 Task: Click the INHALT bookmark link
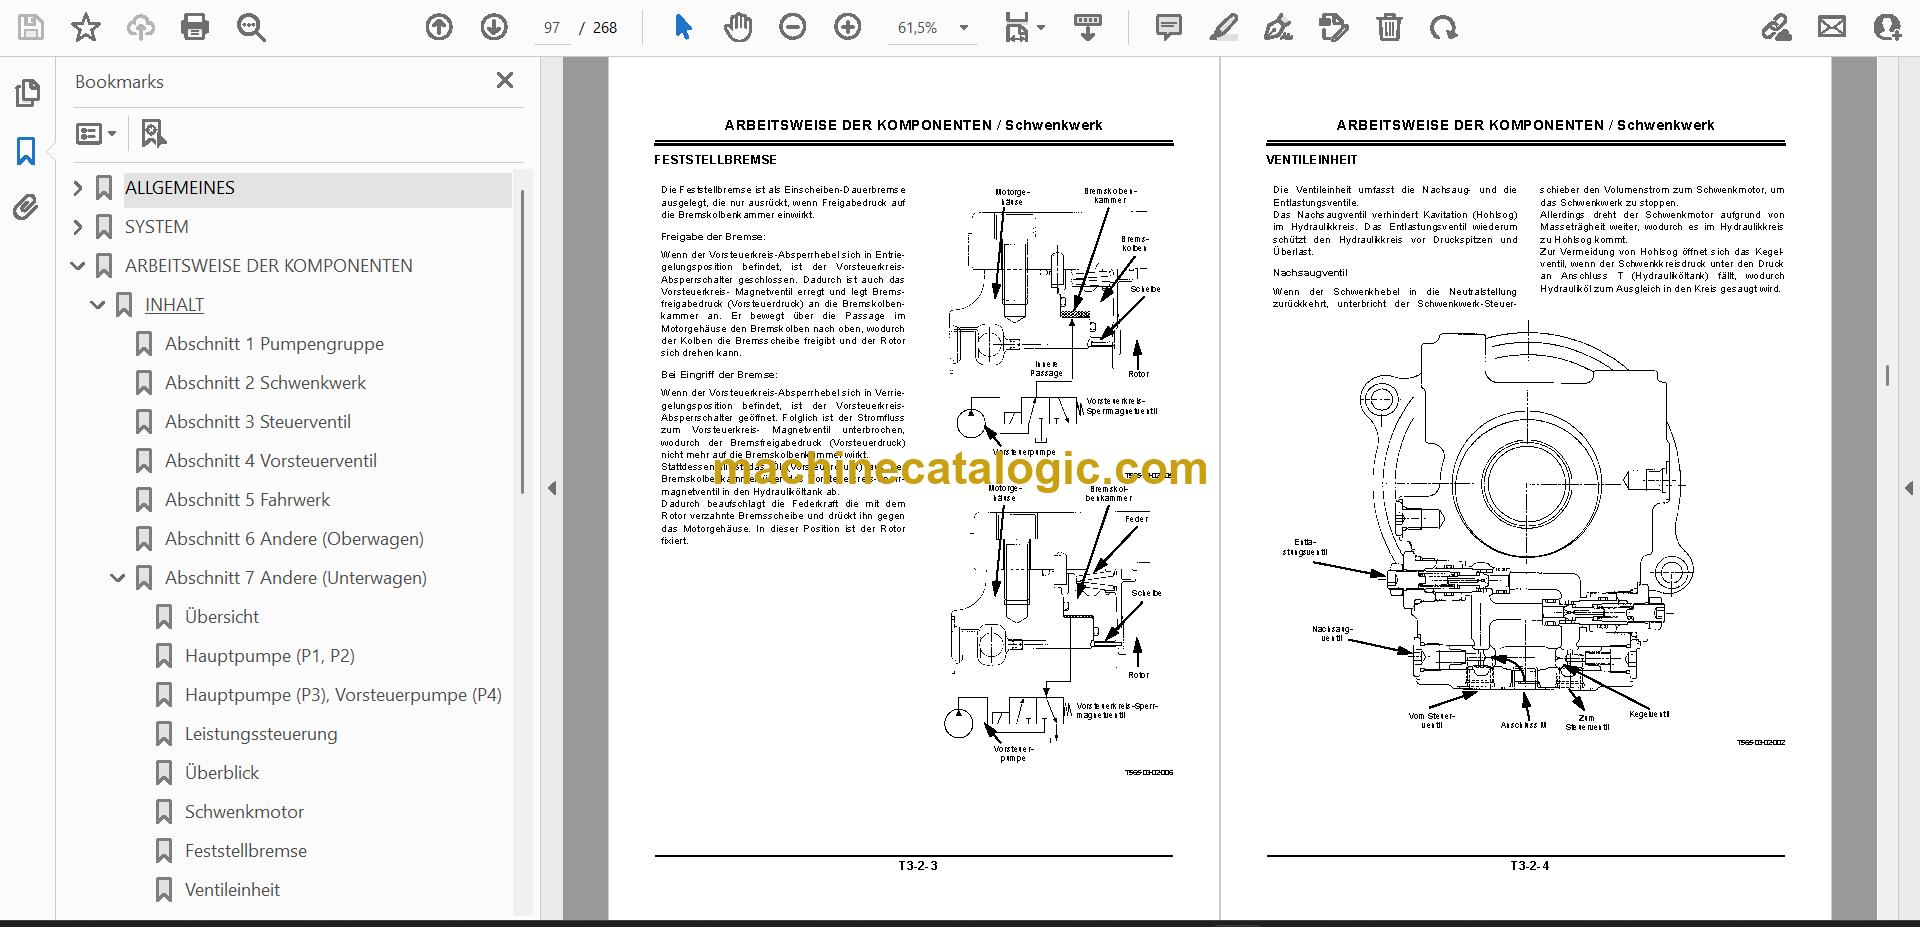174,305
